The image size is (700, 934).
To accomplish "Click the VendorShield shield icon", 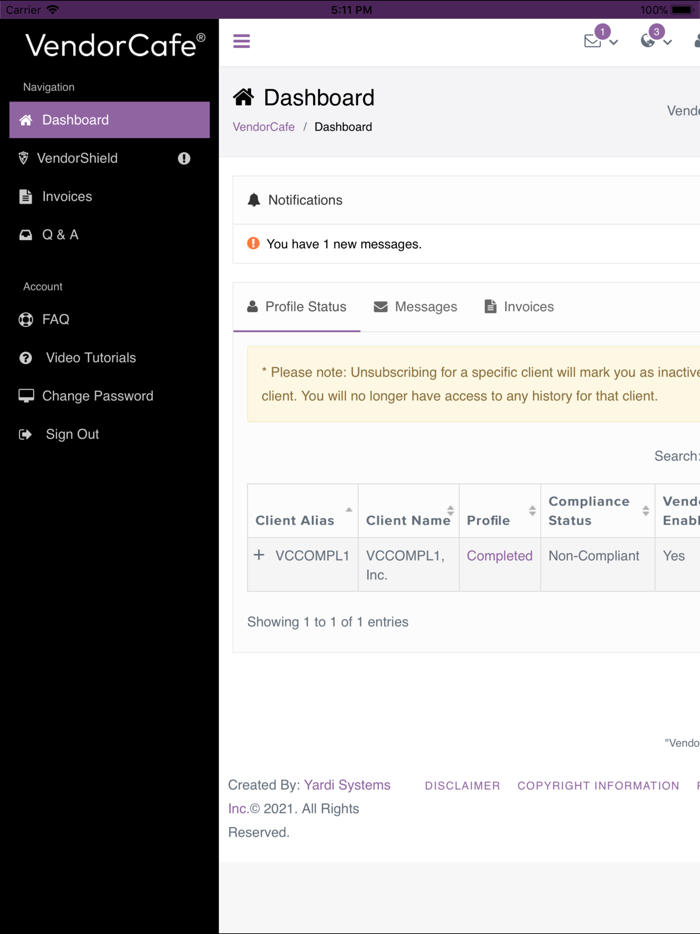I will tap(23, 158).
